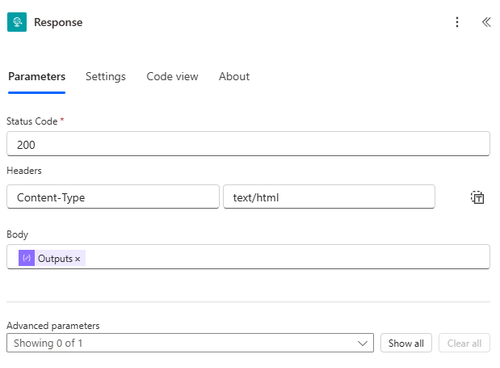Click the Advanced parameters label
This screenshot has height=368, width=500.
coord(53,325)
